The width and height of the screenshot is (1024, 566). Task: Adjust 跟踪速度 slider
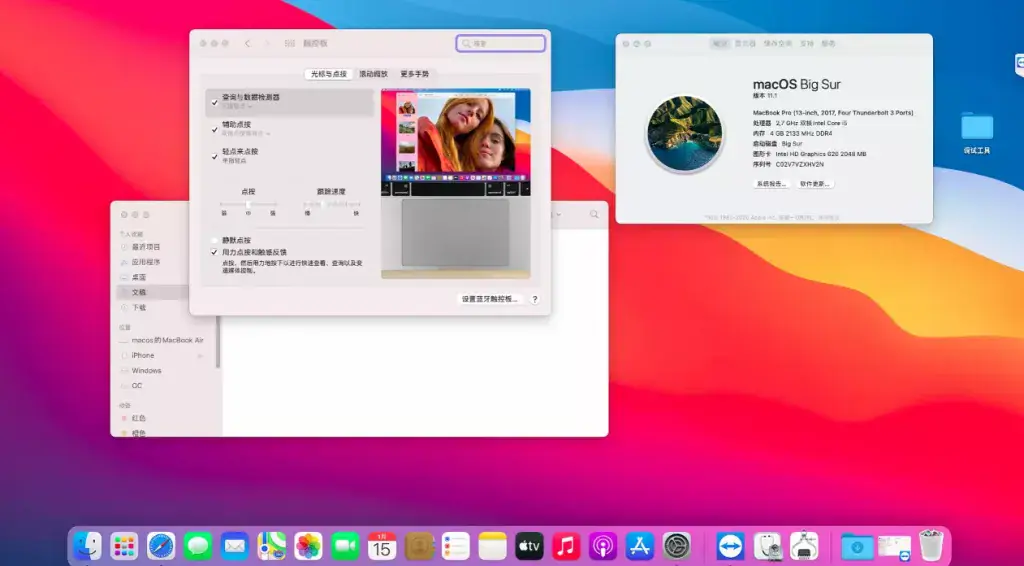332,204
